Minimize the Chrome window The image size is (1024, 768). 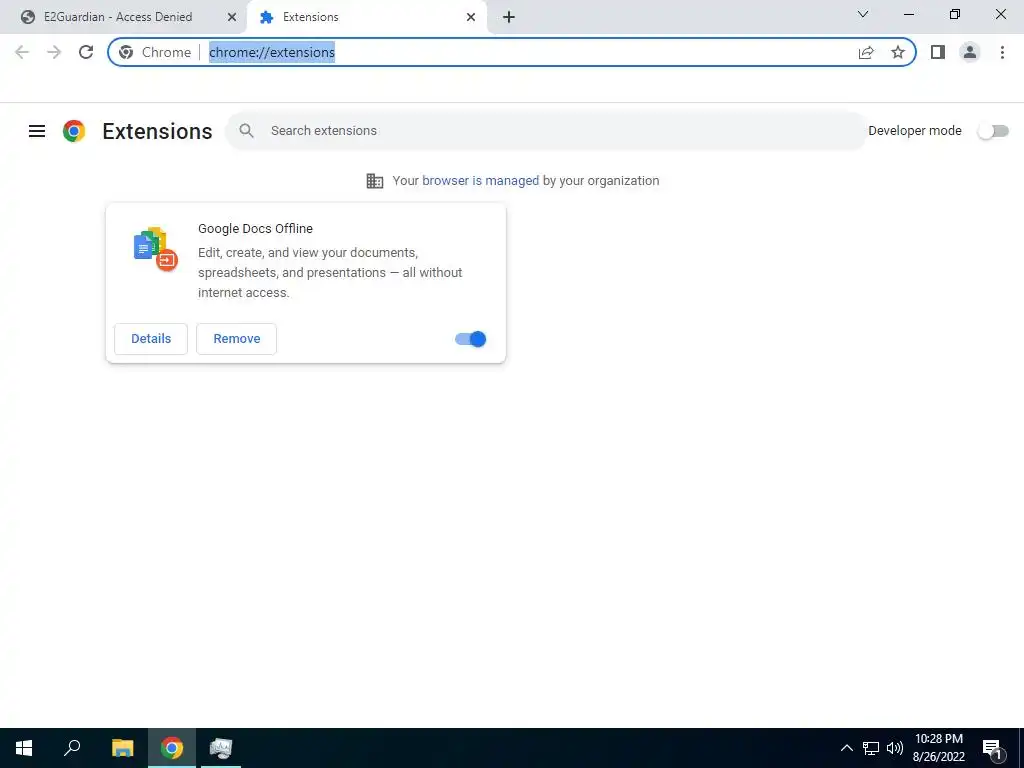point(909,14)
